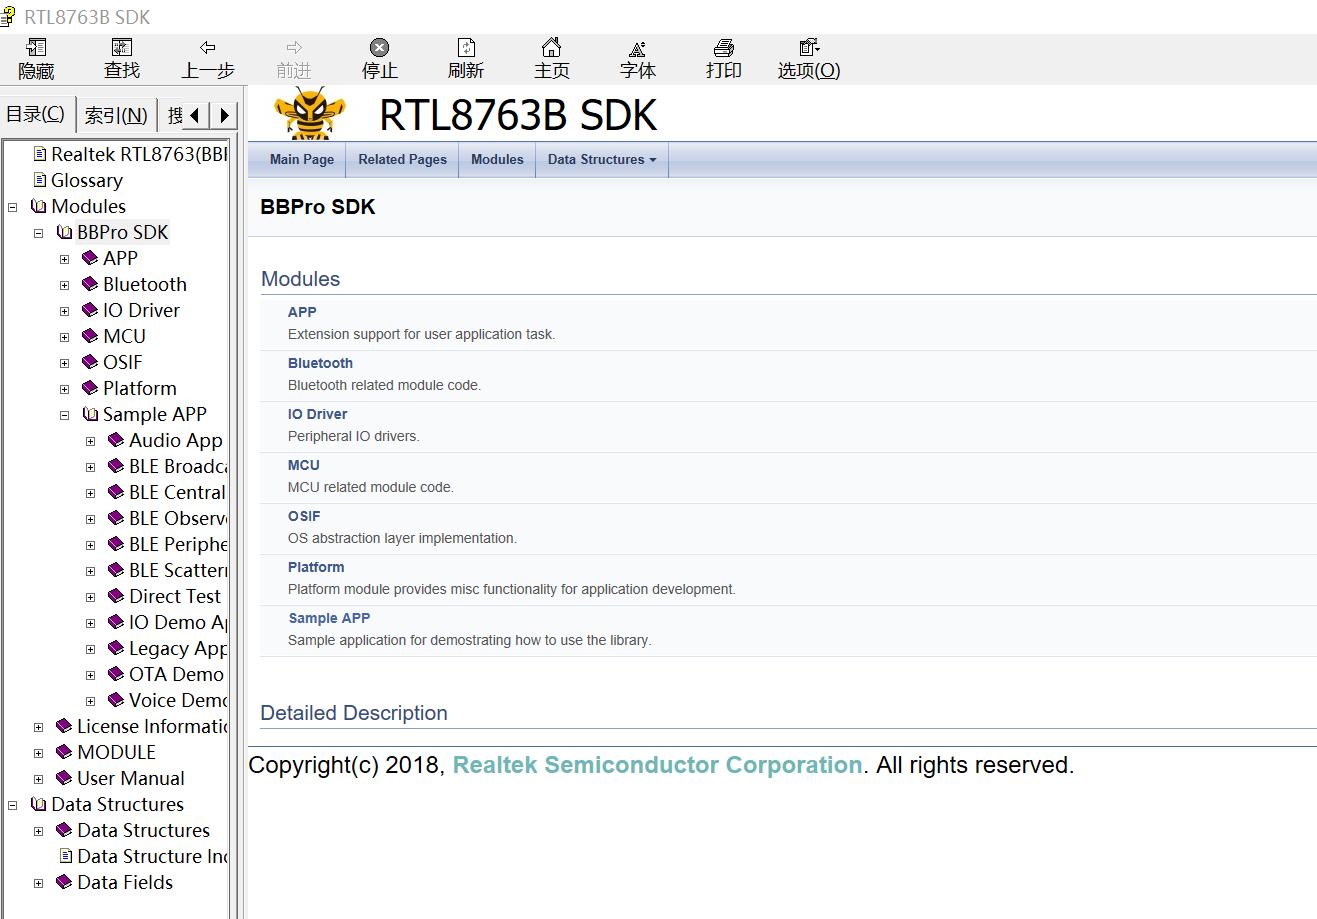Screen dimensions: 1317x919
Task: Click the book icon beside OSIF
Action: click(90, 362)
